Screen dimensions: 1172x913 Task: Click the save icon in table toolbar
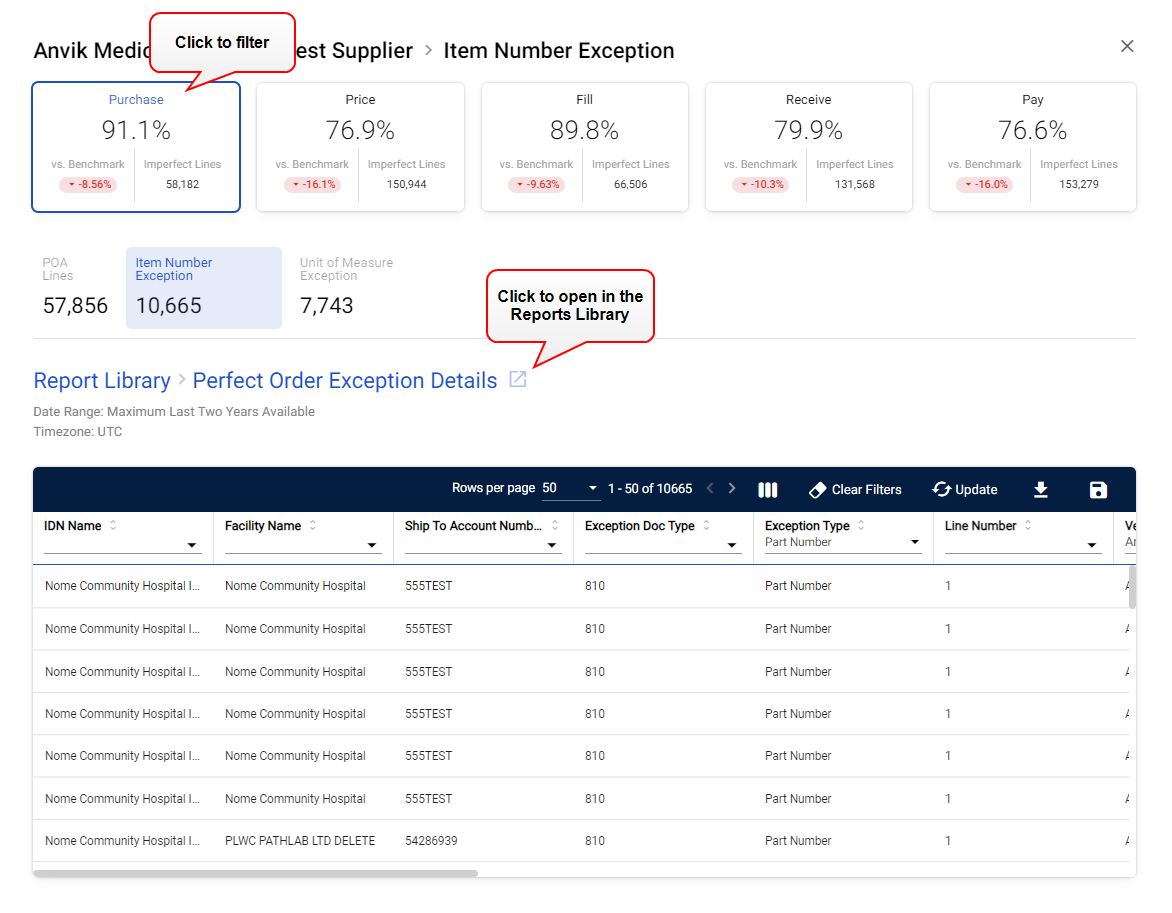tap(1098, 489)
